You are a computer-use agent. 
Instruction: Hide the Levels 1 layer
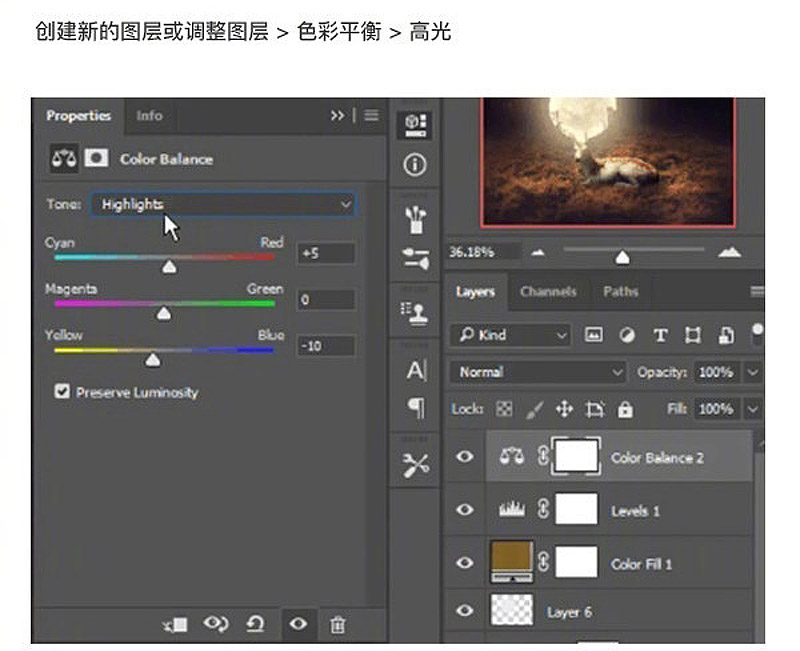point(464,509)
